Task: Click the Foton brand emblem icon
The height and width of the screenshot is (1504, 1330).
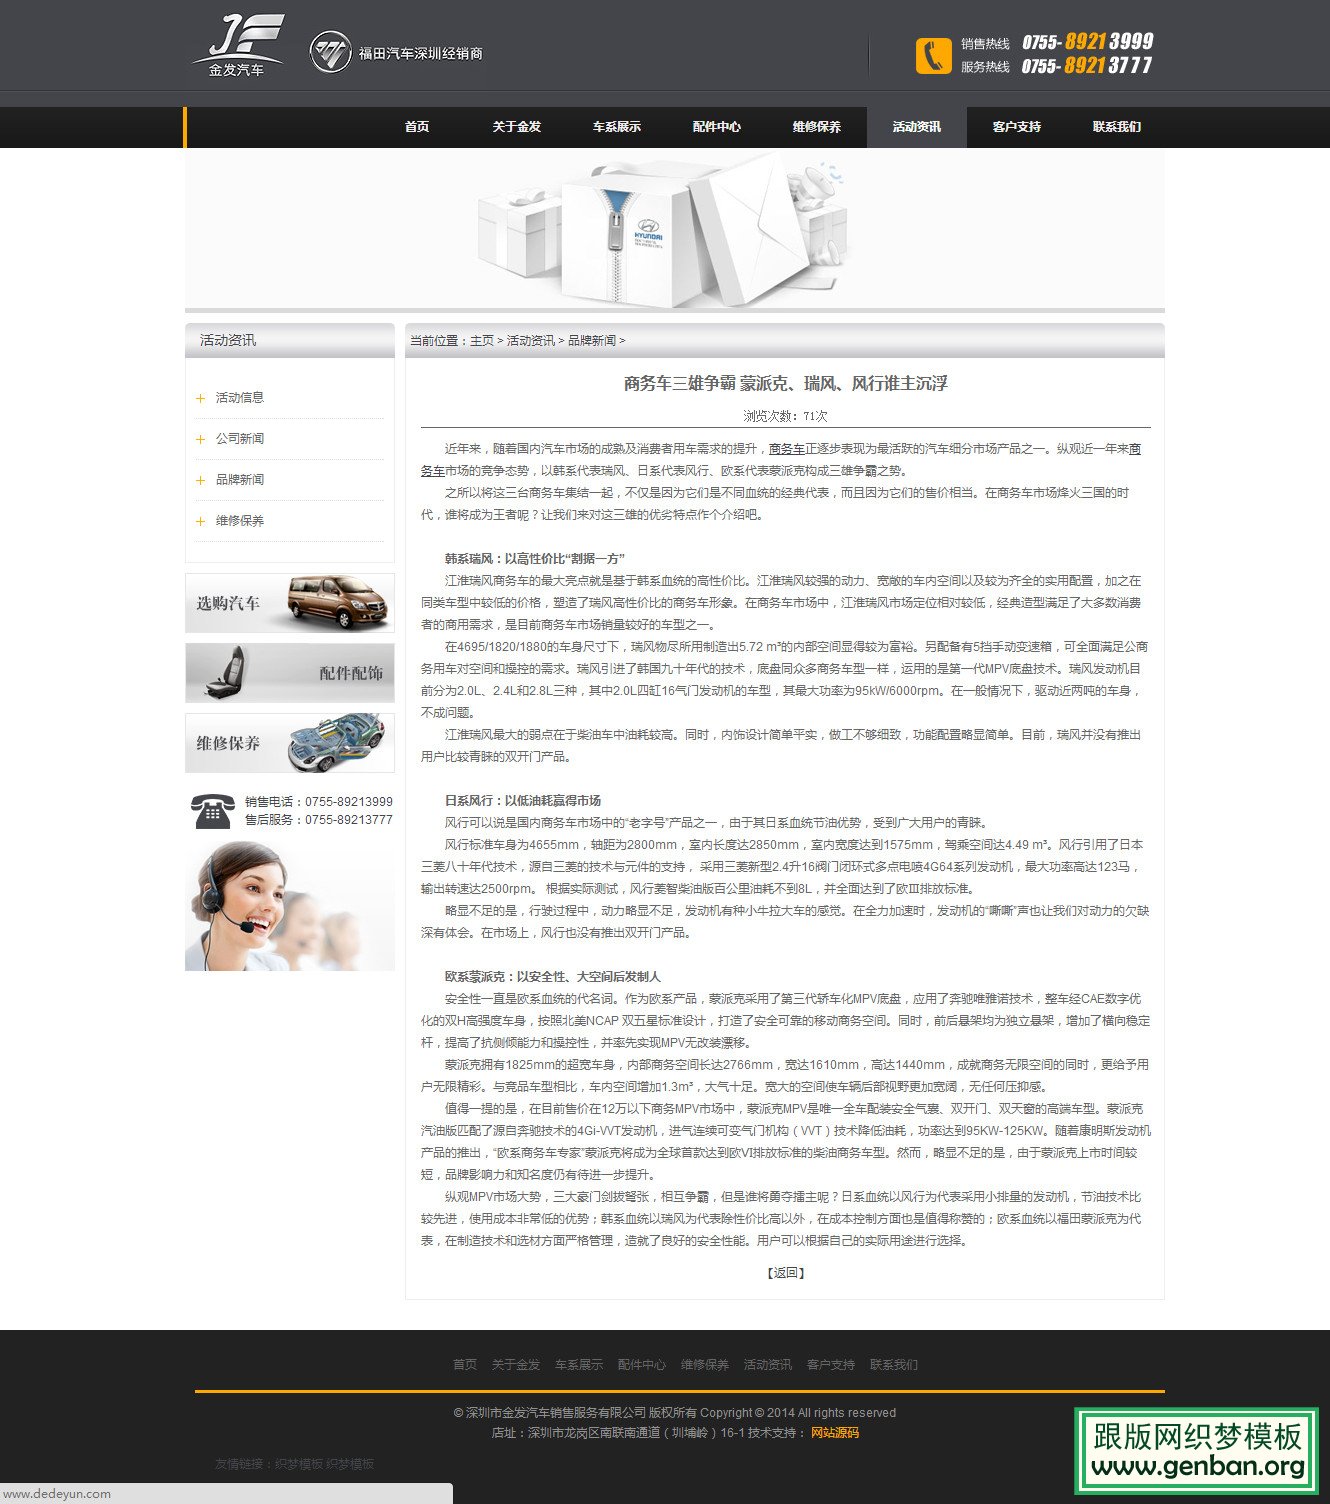Action: 330,52
